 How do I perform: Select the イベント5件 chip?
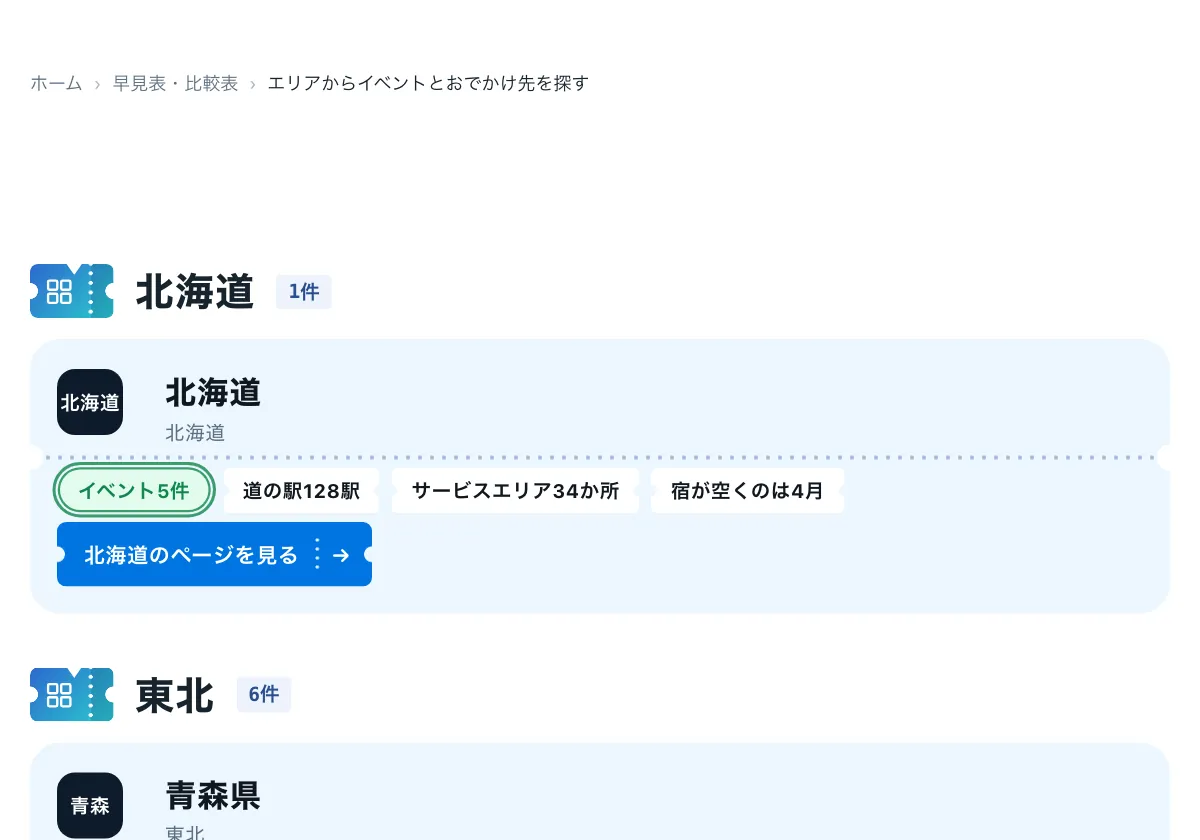coord(134,491)
